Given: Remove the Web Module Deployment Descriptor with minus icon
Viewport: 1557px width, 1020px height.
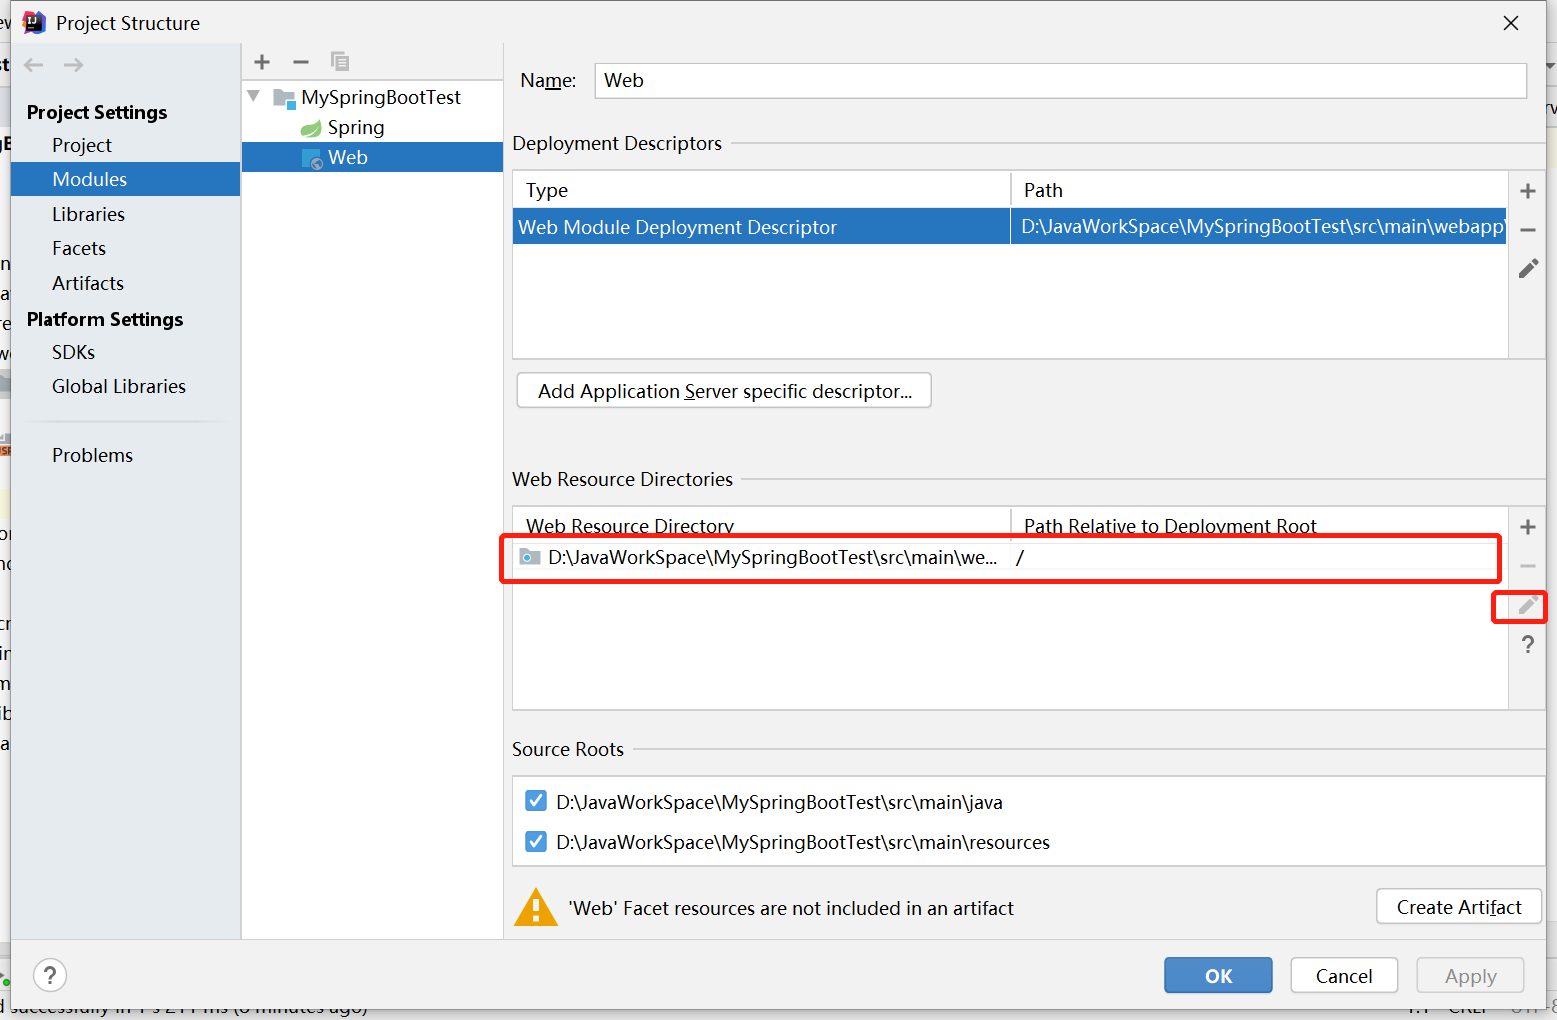Looking at the screenshot, I should [x=1527, y=229].
